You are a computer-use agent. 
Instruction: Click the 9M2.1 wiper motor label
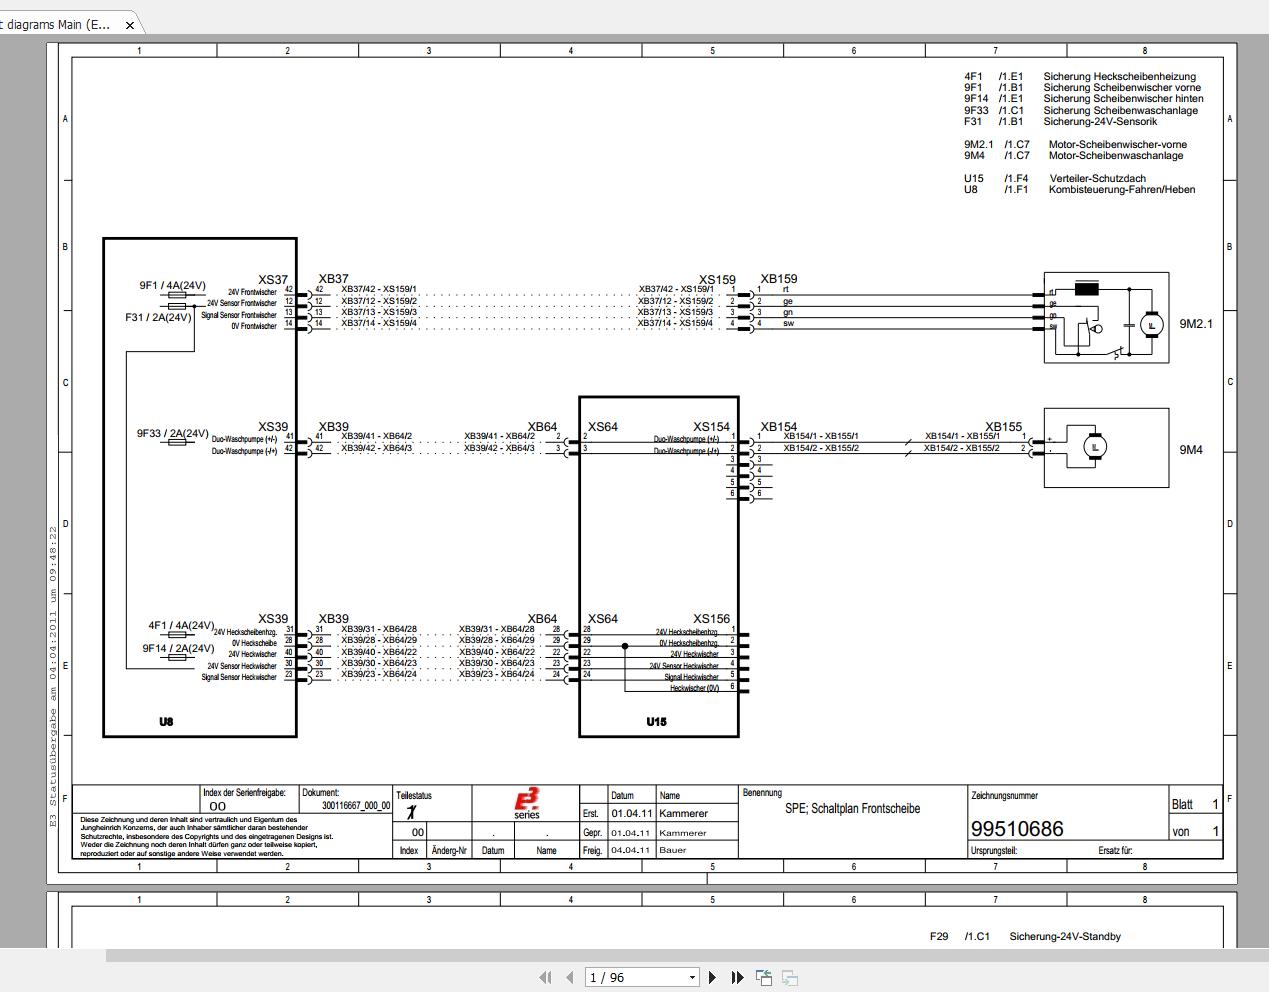click(x=1196, y=324)
